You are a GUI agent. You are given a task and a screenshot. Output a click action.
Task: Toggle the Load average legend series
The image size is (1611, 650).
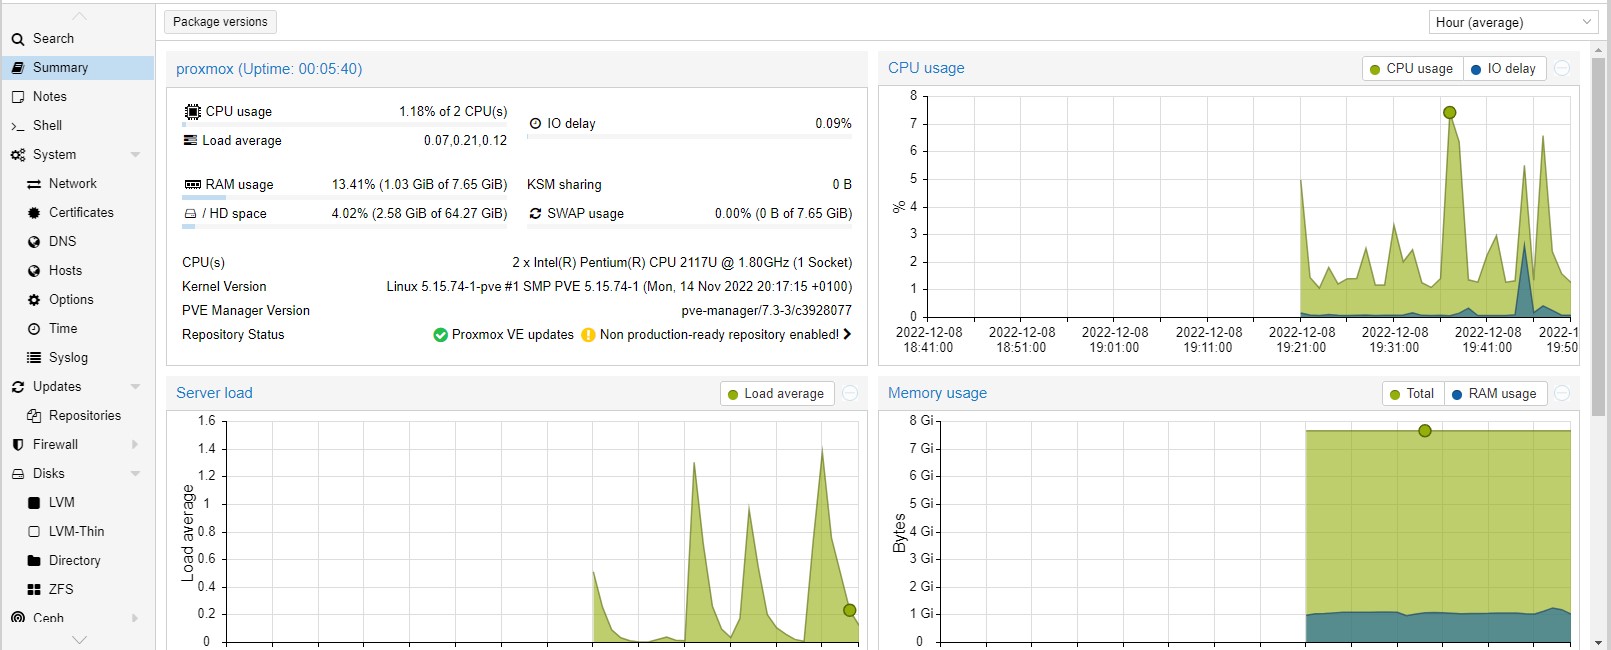(777, 394)
